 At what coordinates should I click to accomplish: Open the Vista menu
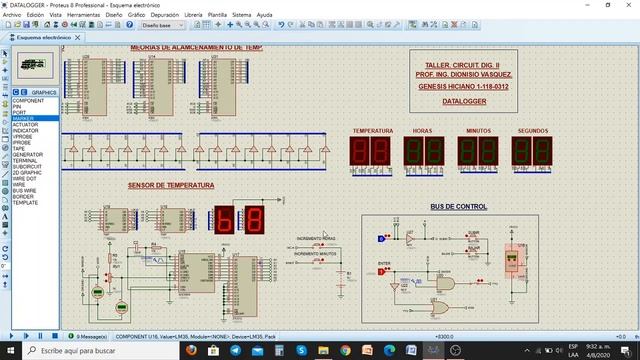pos(56,15)
